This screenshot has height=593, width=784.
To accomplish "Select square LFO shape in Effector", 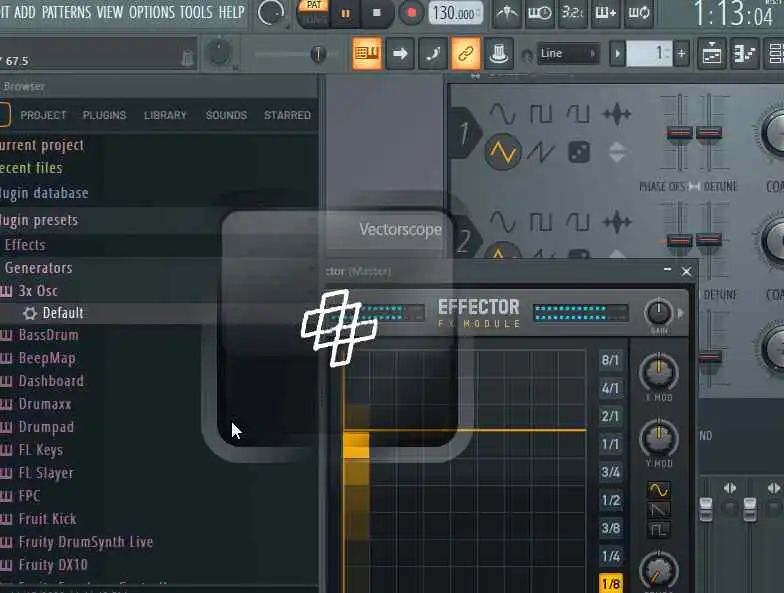I will (x=658, y=529).
